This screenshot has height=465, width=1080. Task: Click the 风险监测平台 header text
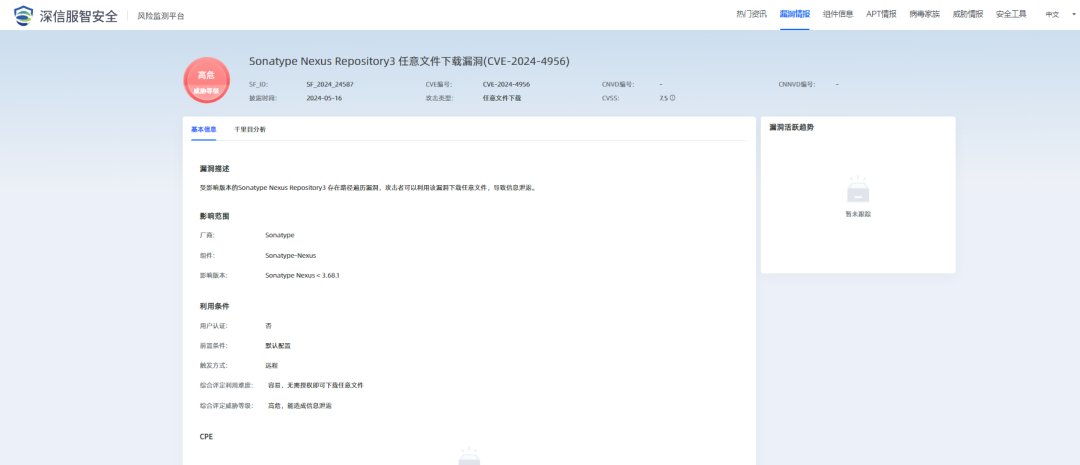click(x=160, y=15)
